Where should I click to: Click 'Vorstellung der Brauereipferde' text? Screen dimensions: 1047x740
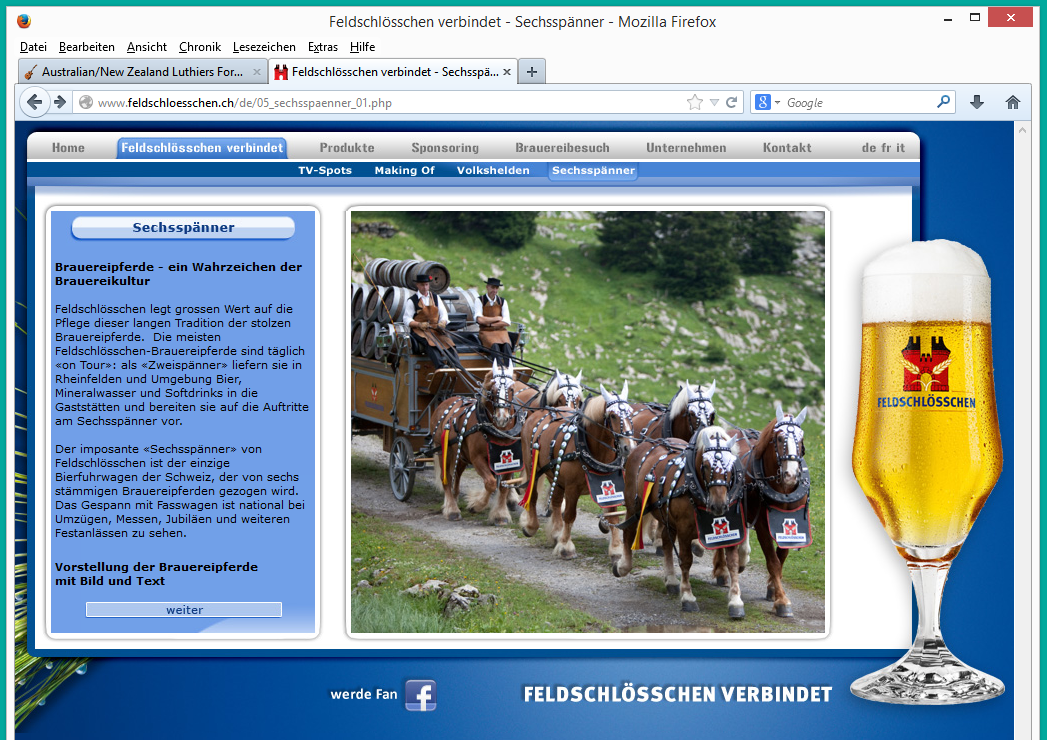[x=156, y=566]
